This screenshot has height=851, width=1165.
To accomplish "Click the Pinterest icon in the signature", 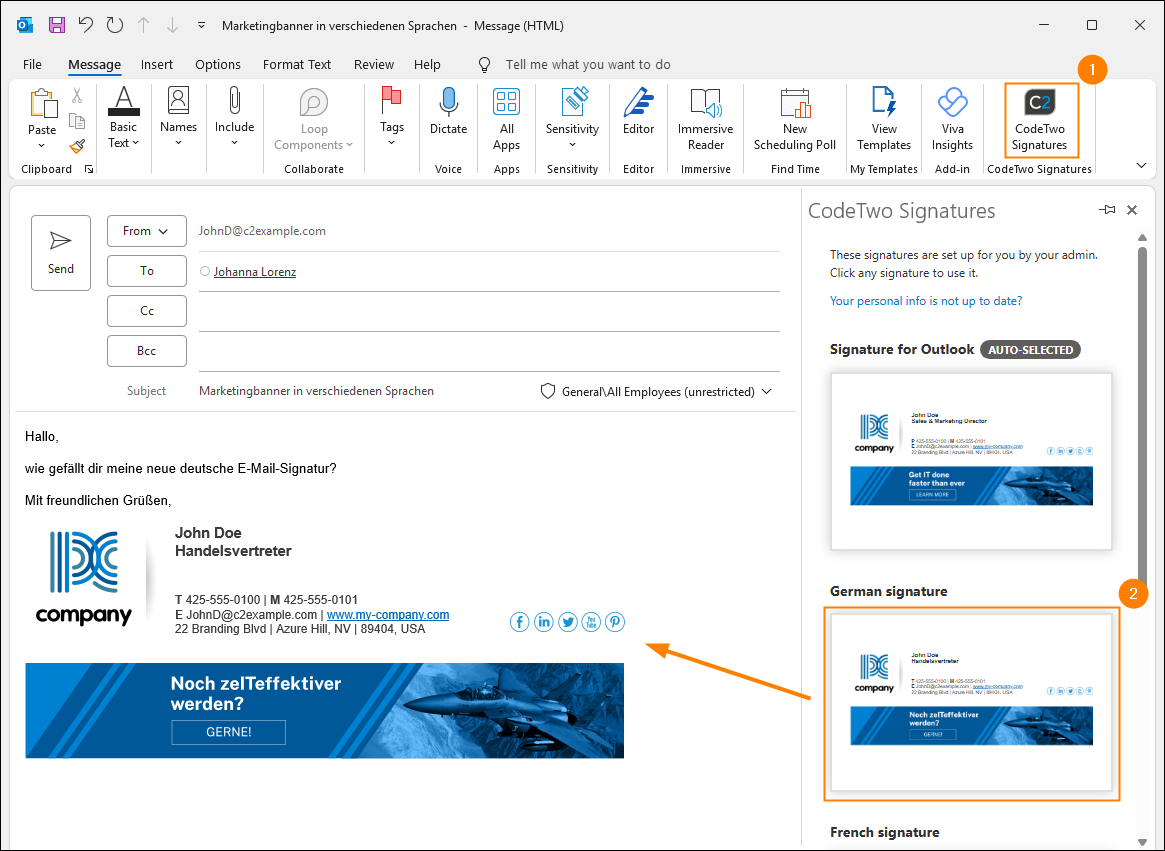I will pyautogui.click(x=615, y=622).
